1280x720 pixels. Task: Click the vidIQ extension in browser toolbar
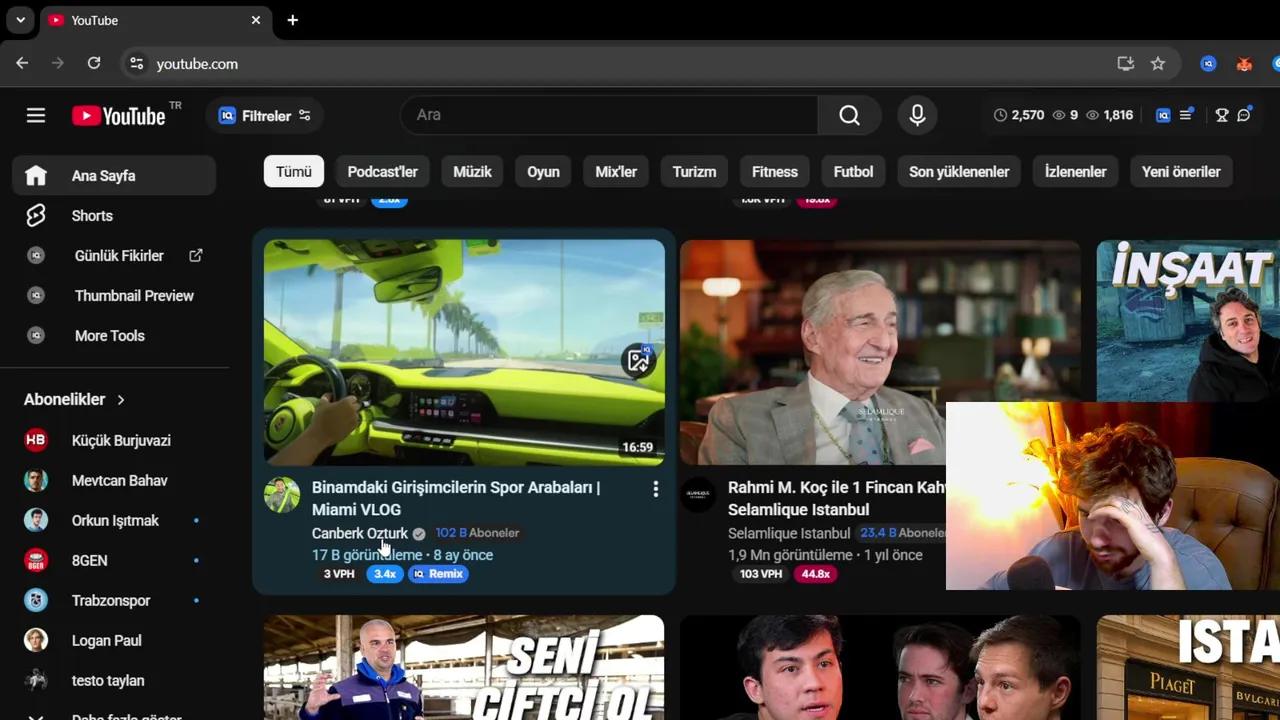pyautogui.click(x=1208, y=64)
